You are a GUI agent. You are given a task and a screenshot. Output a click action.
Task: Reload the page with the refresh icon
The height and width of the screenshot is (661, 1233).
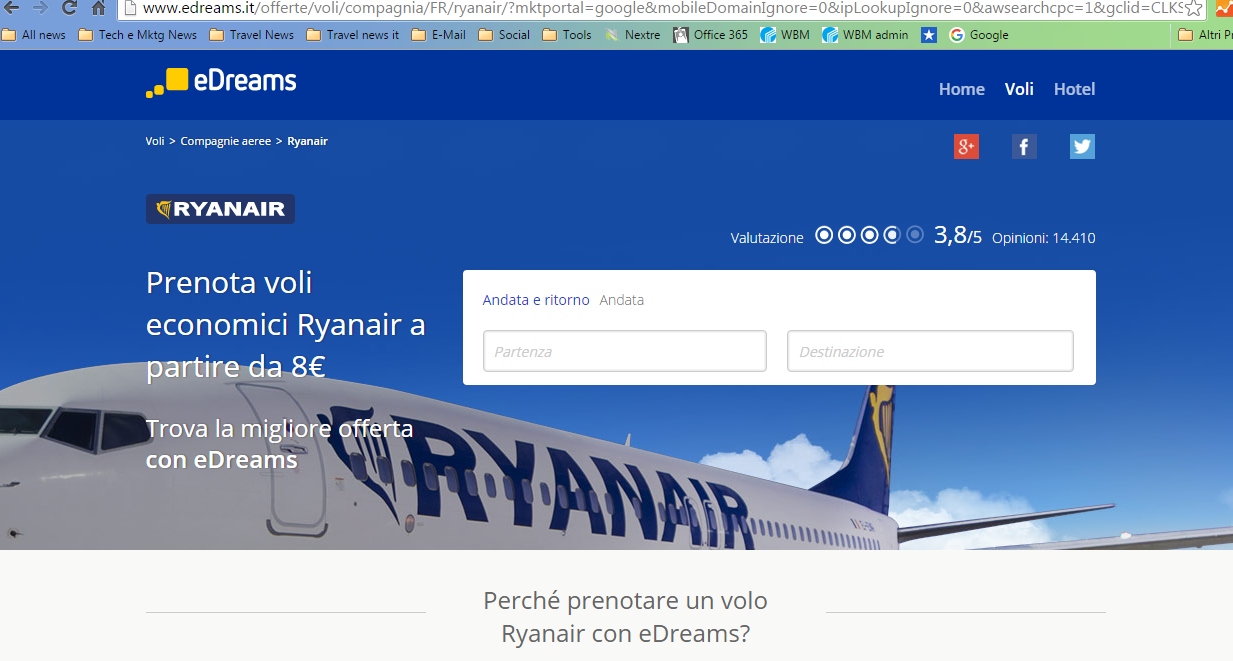(69, 8)
